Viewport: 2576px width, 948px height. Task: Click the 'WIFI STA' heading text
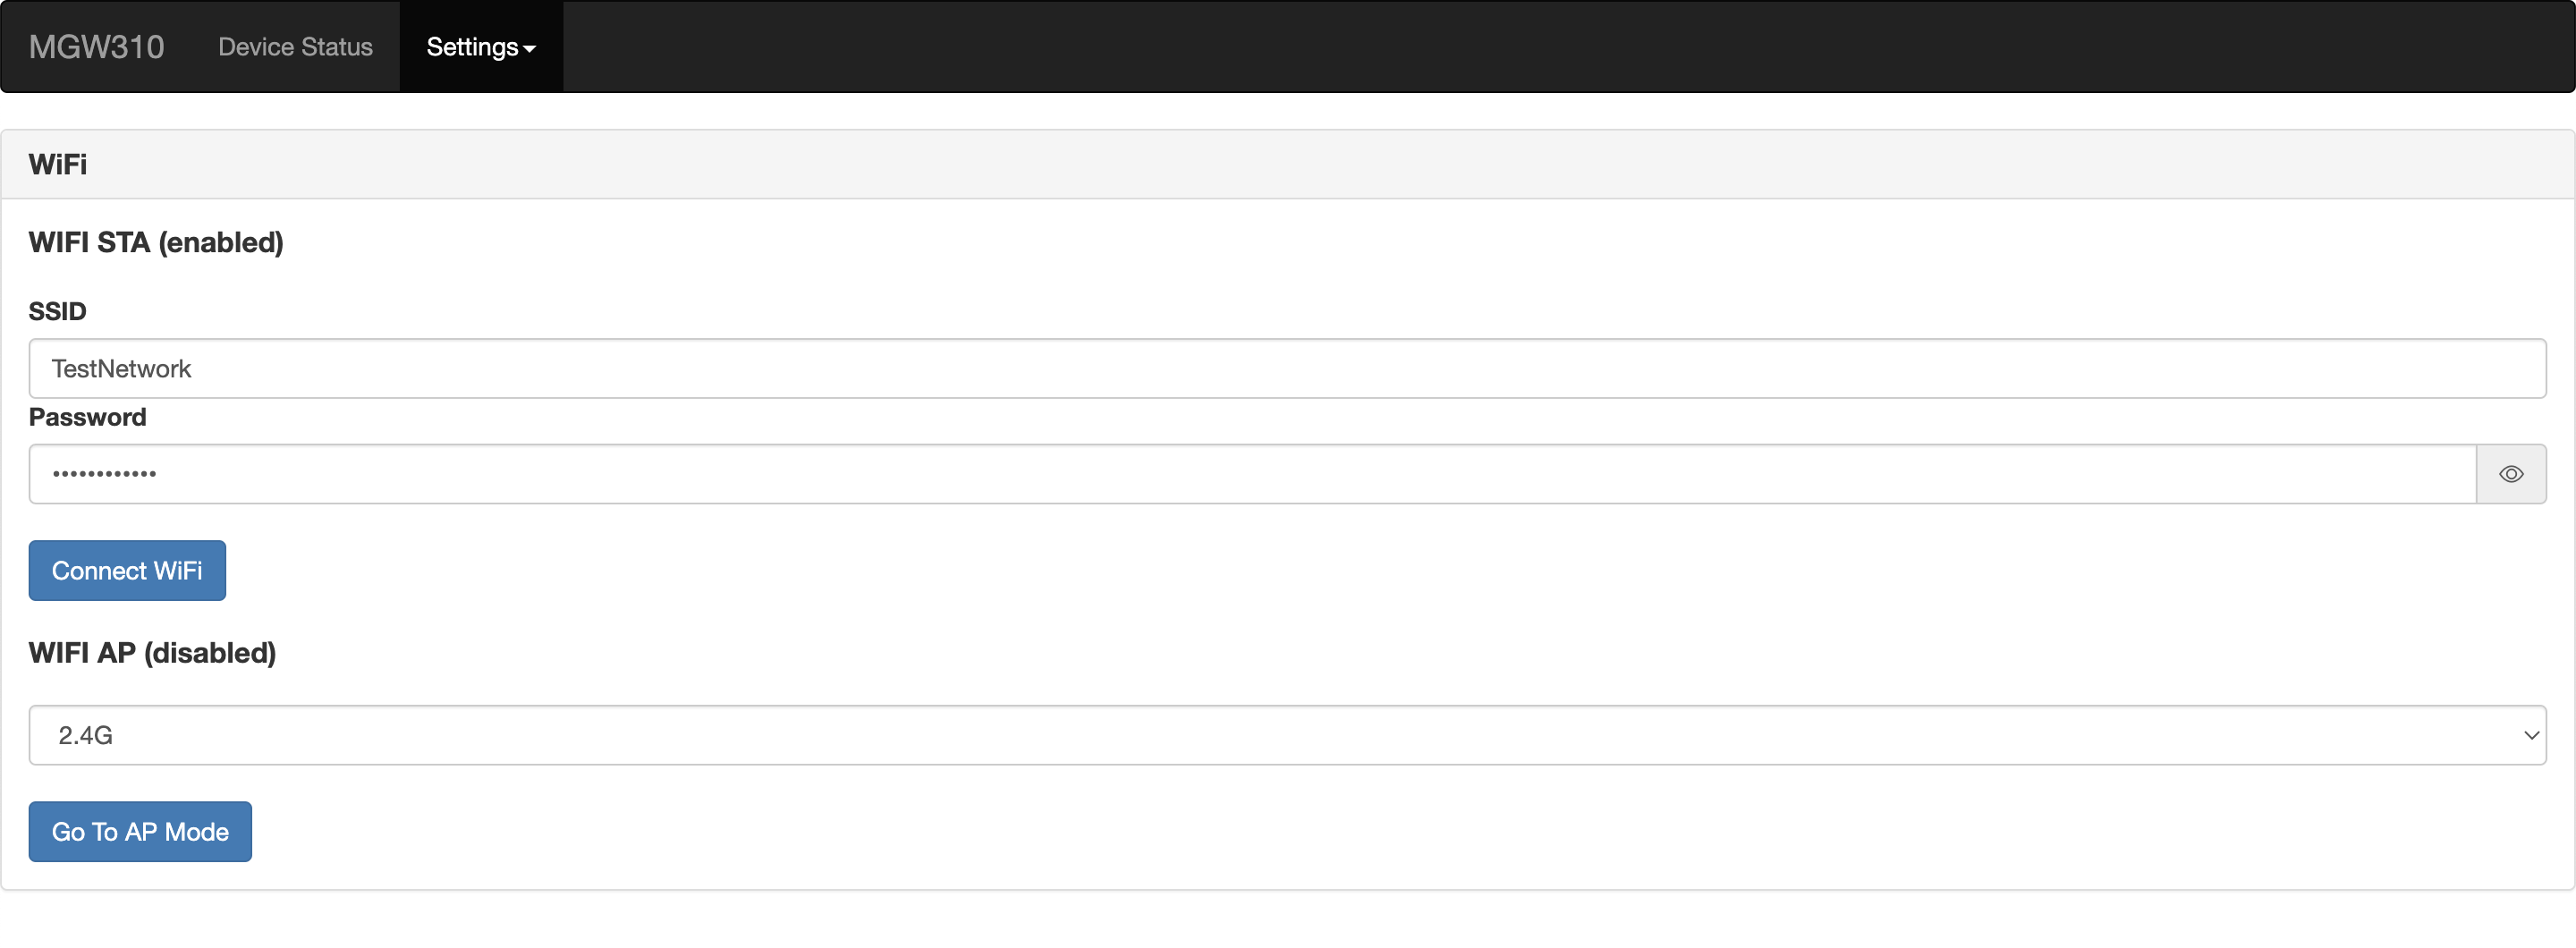pos(89,243)
